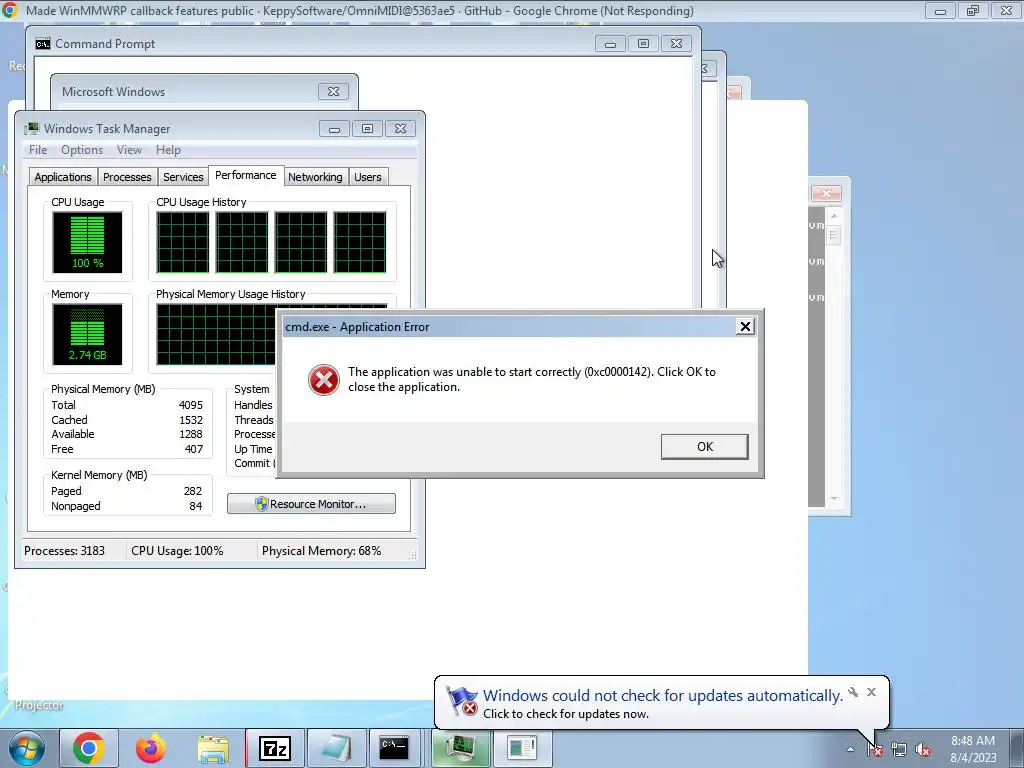
Task: Click the Windows Task Manager title icon
Action: (32, 128)
